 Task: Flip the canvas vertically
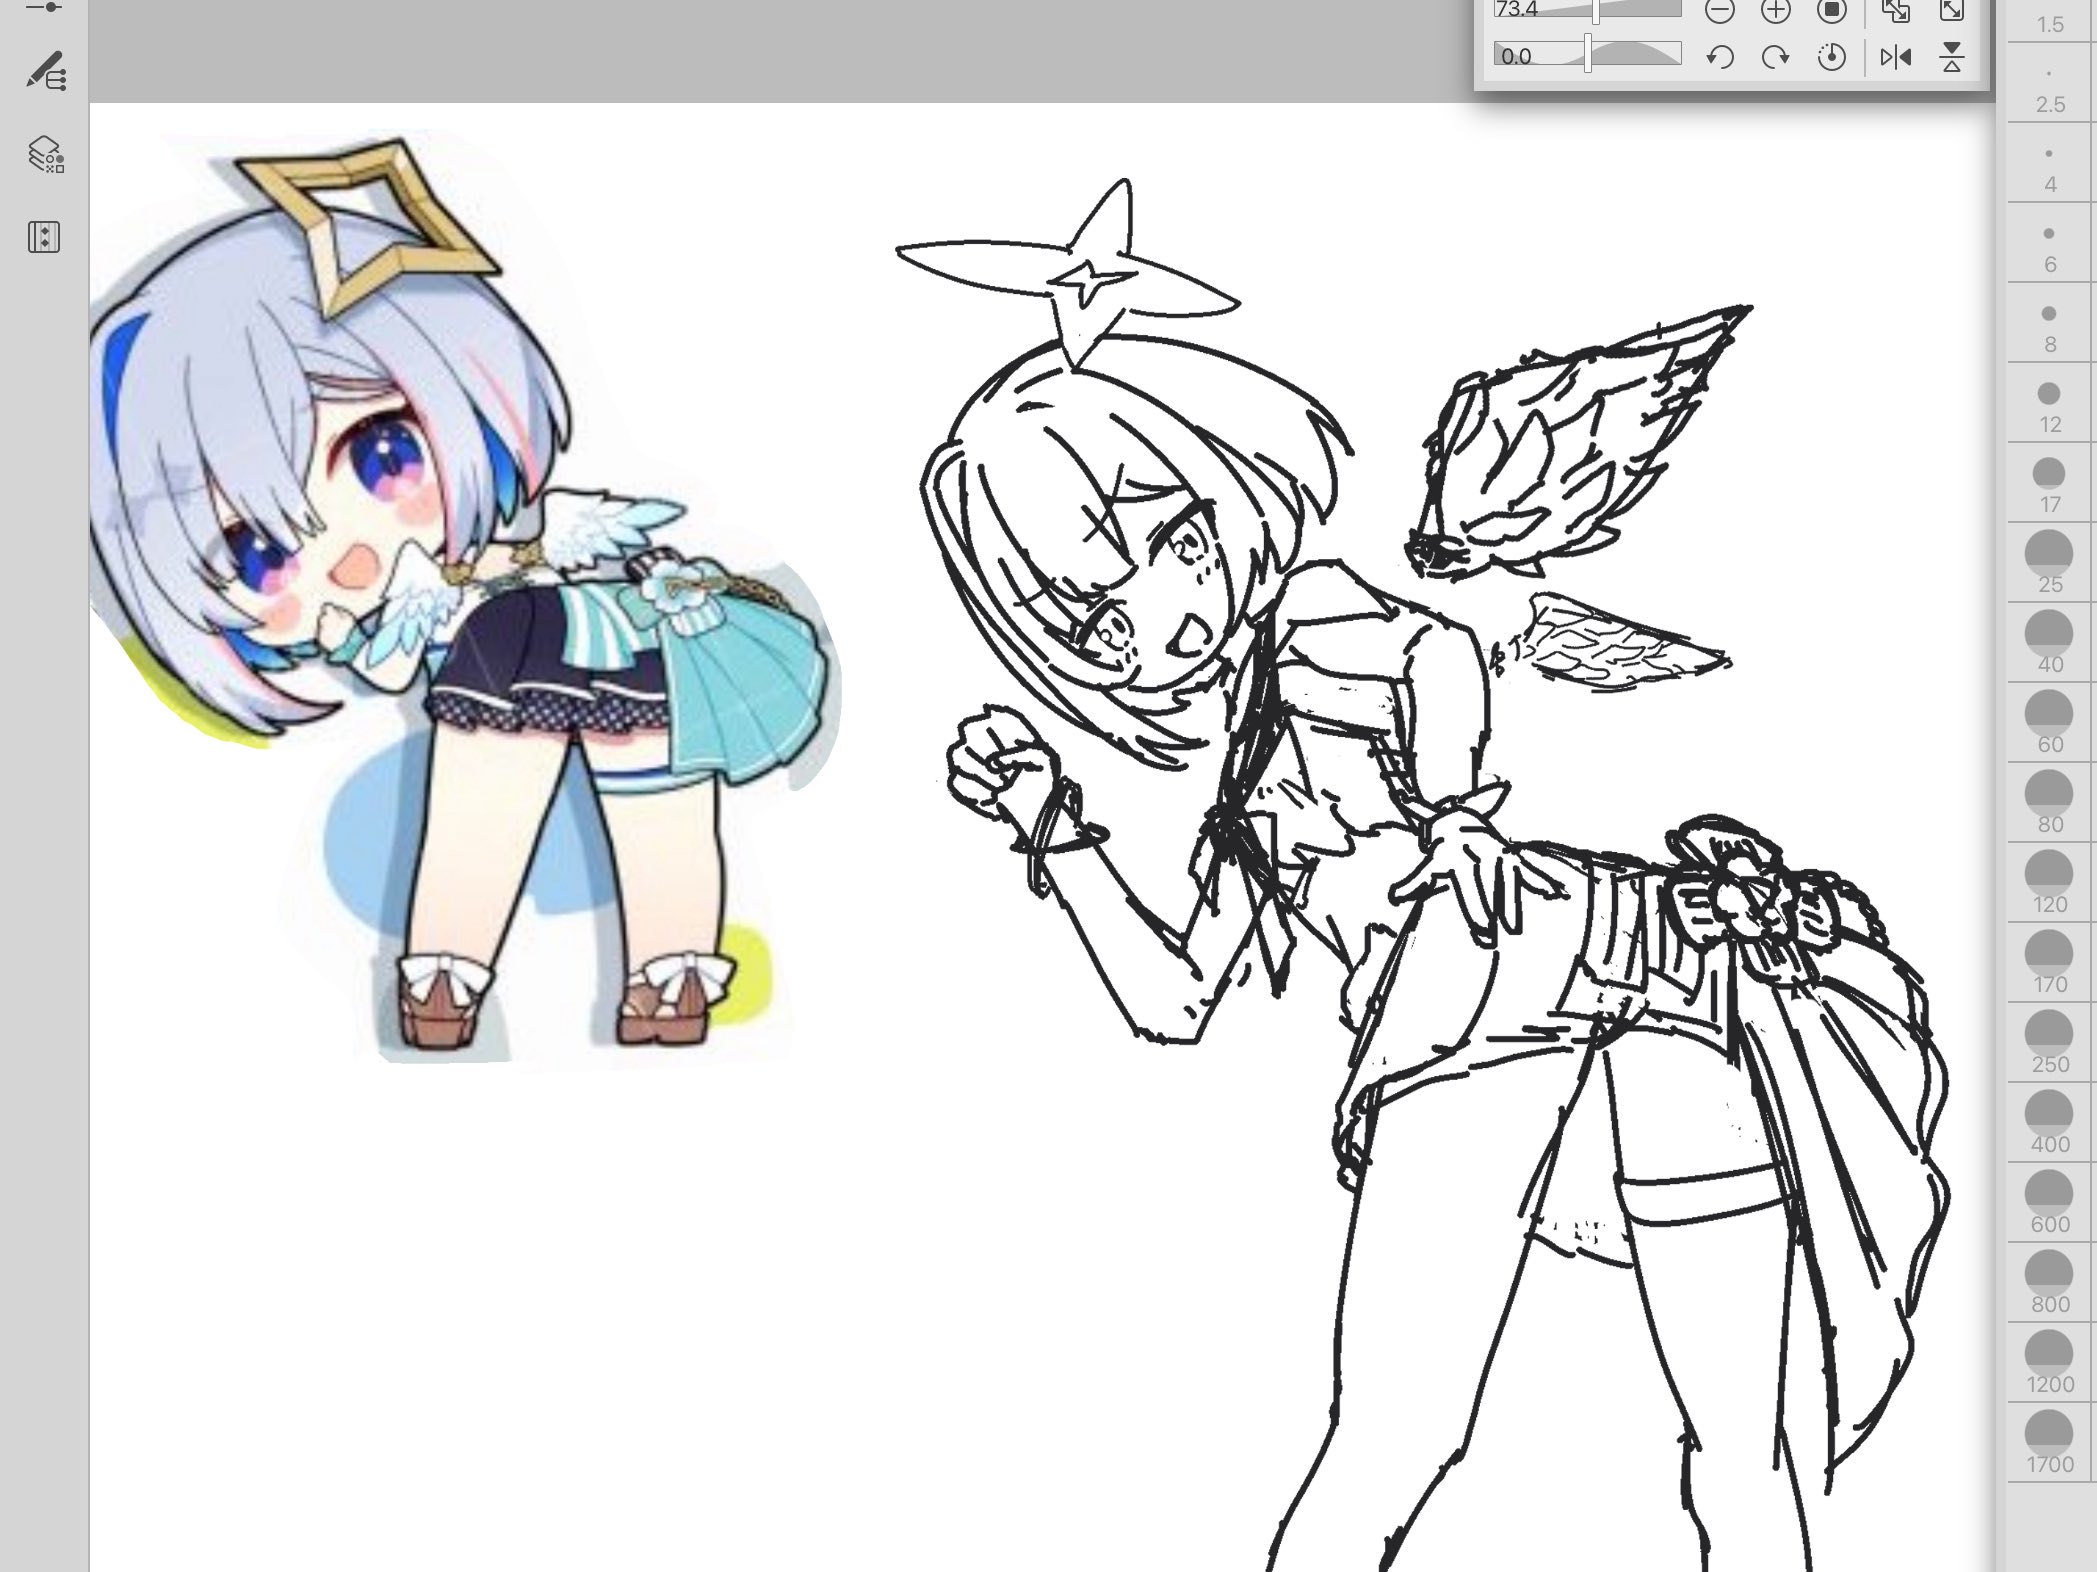[x=1952, y=57]
